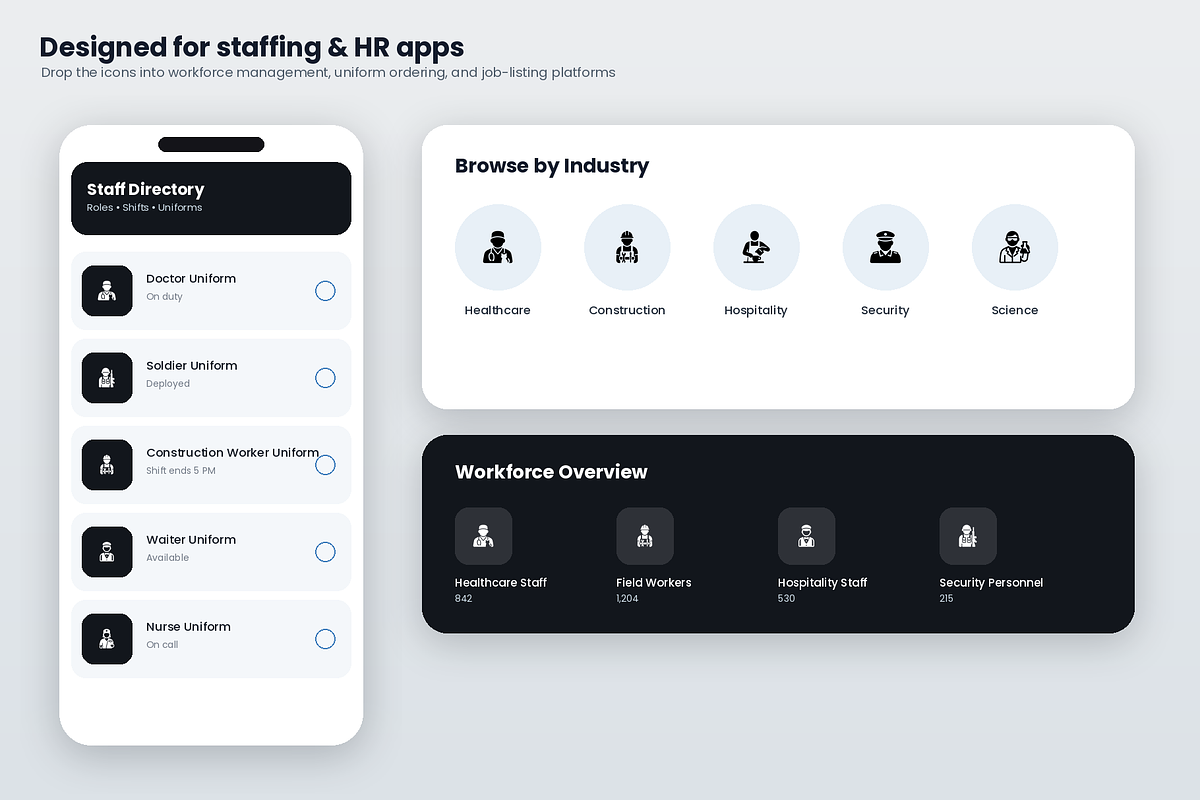Click the 'Workforce Overview' heading
The width and height of the screenshot is (1200, 800).
(551, 472)
